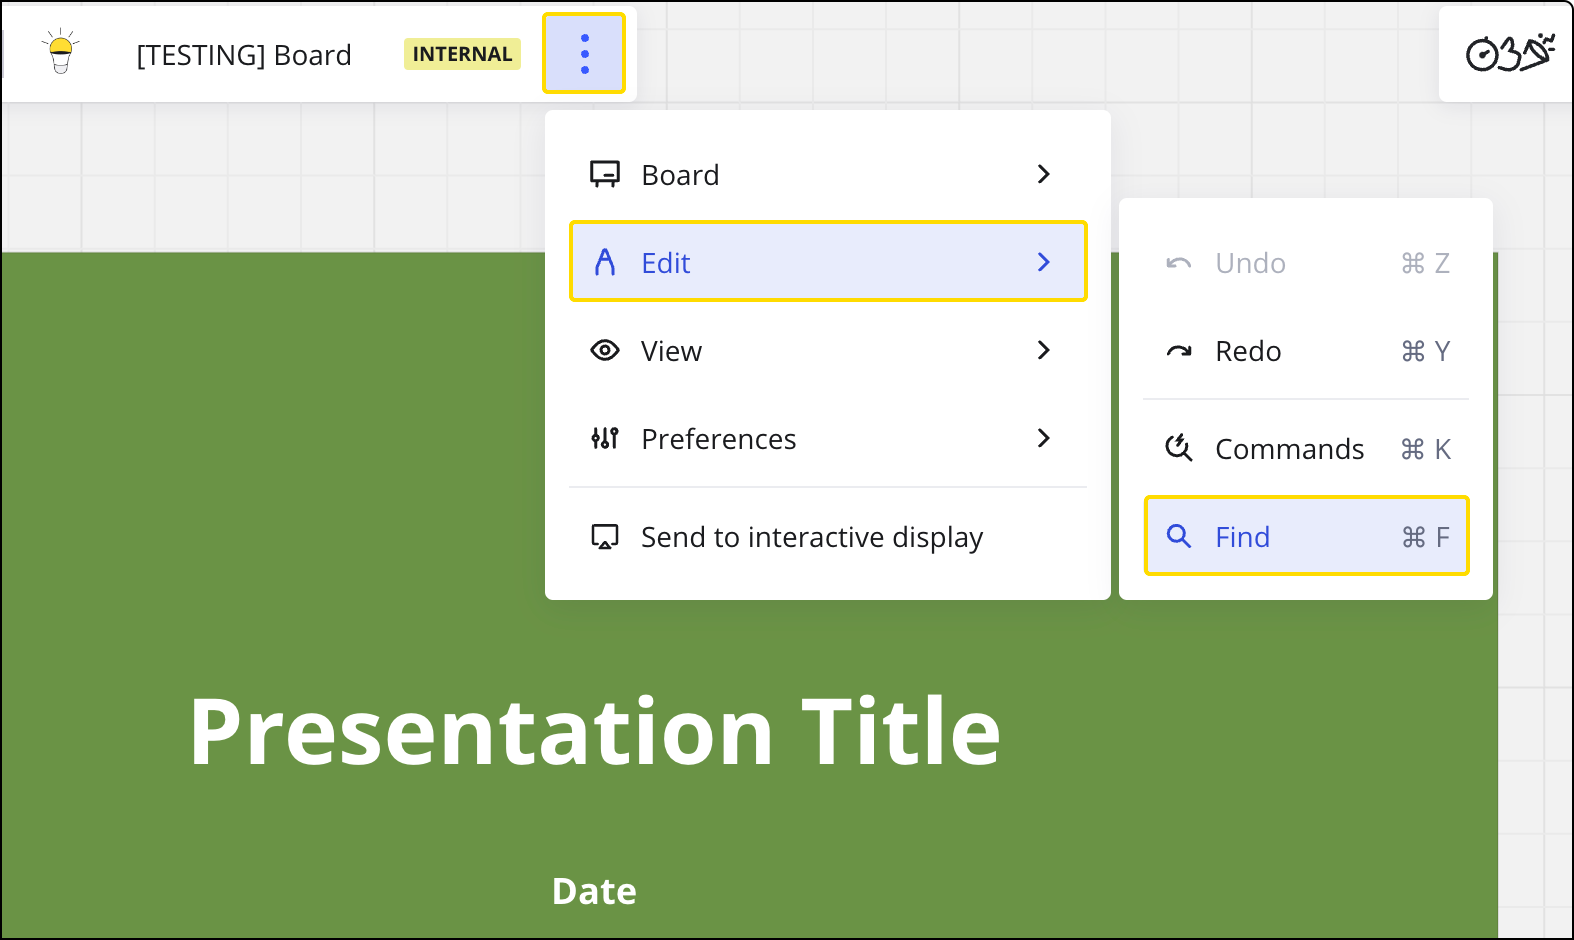Choose Undo in the Edit submenu
The width and height of the screenshot is (1574, 940).
coord(1250,263)
